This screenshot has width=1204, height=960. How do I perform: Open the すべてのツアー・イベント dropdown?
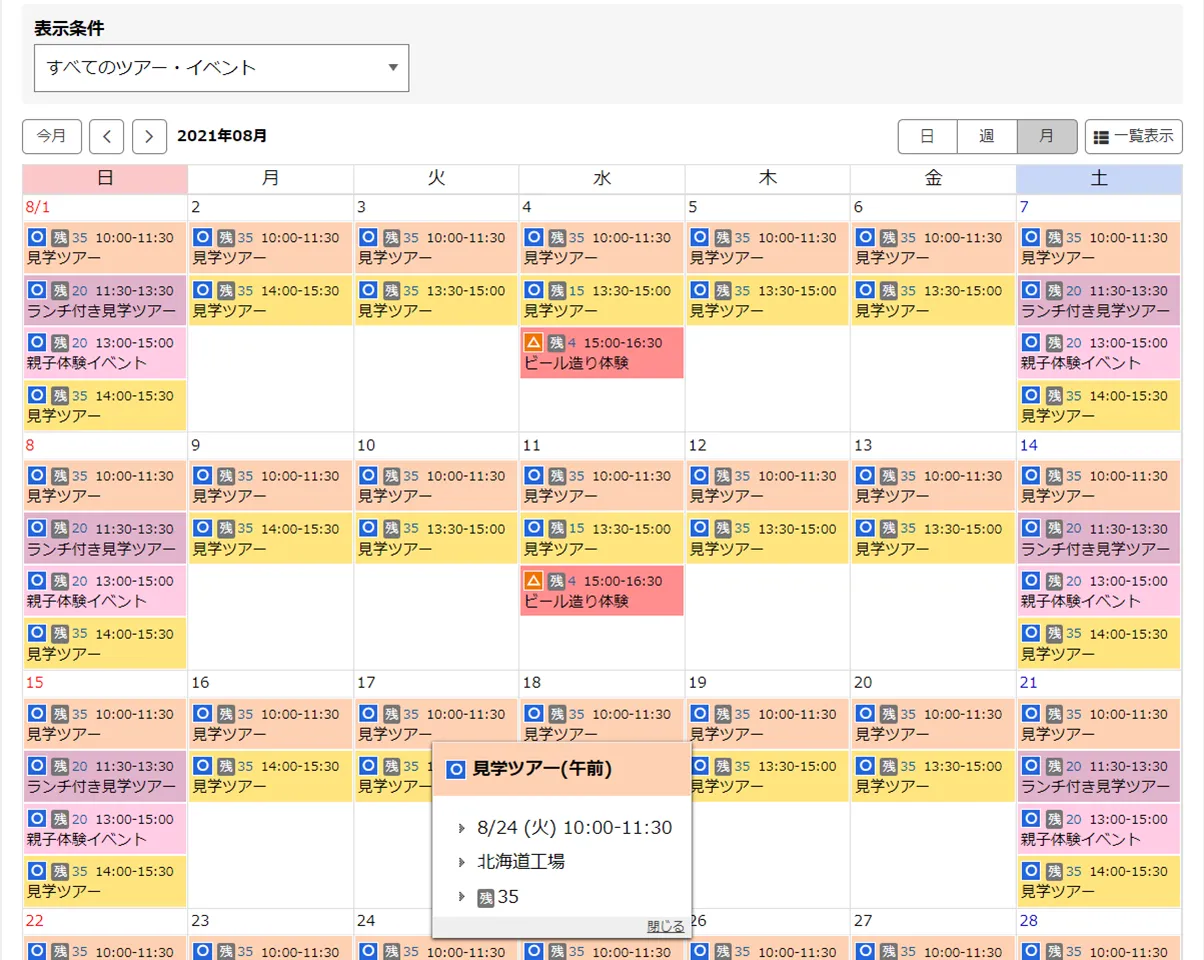(x=221, y=68)
